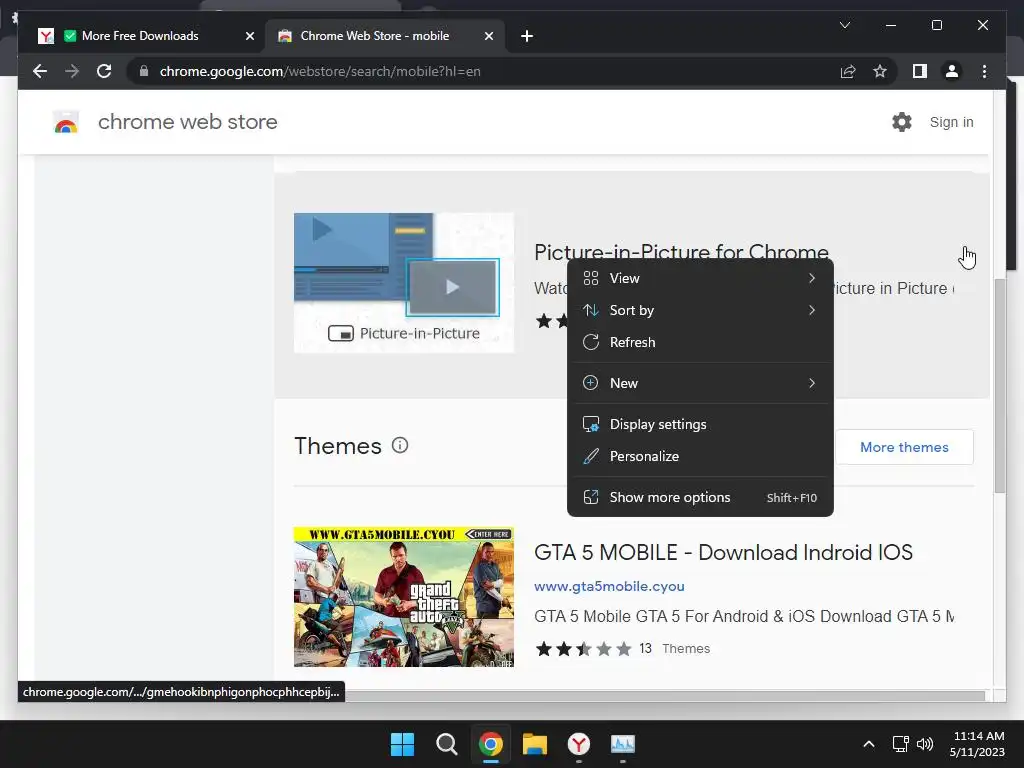Expand the View submenu in context menu
The width and height of the screenshot is (1024, 768).
click(700, 278)
